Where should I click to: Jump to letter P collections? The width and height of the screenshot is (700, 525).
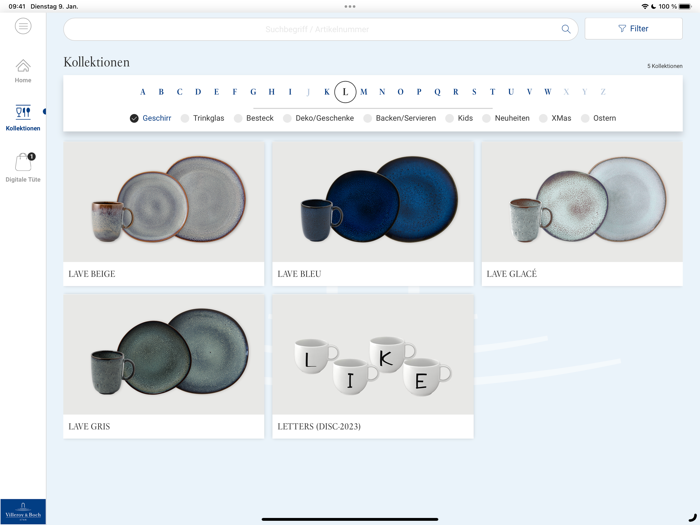419,92
